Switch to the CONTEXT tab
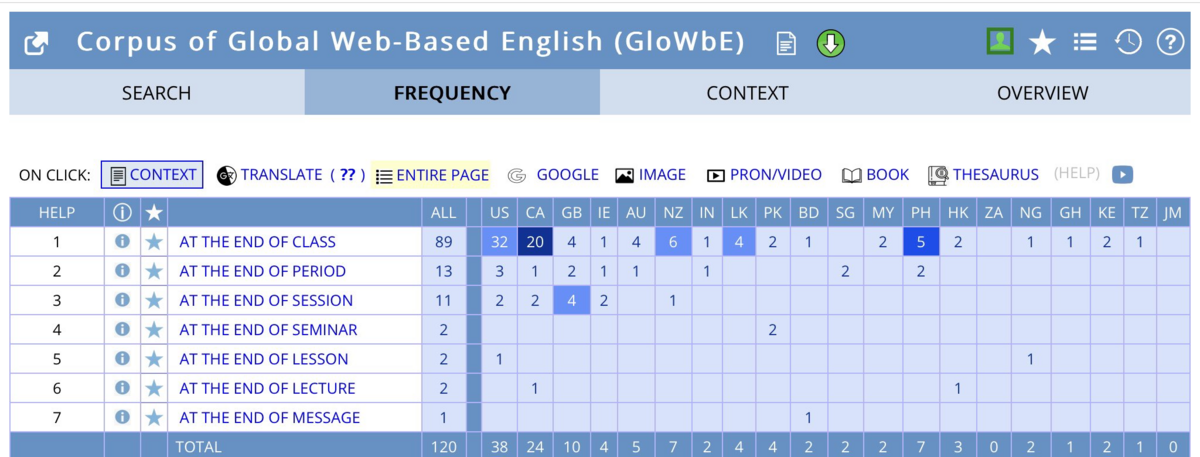Viewport: 1200px width, 457px height. click(747, 93)
